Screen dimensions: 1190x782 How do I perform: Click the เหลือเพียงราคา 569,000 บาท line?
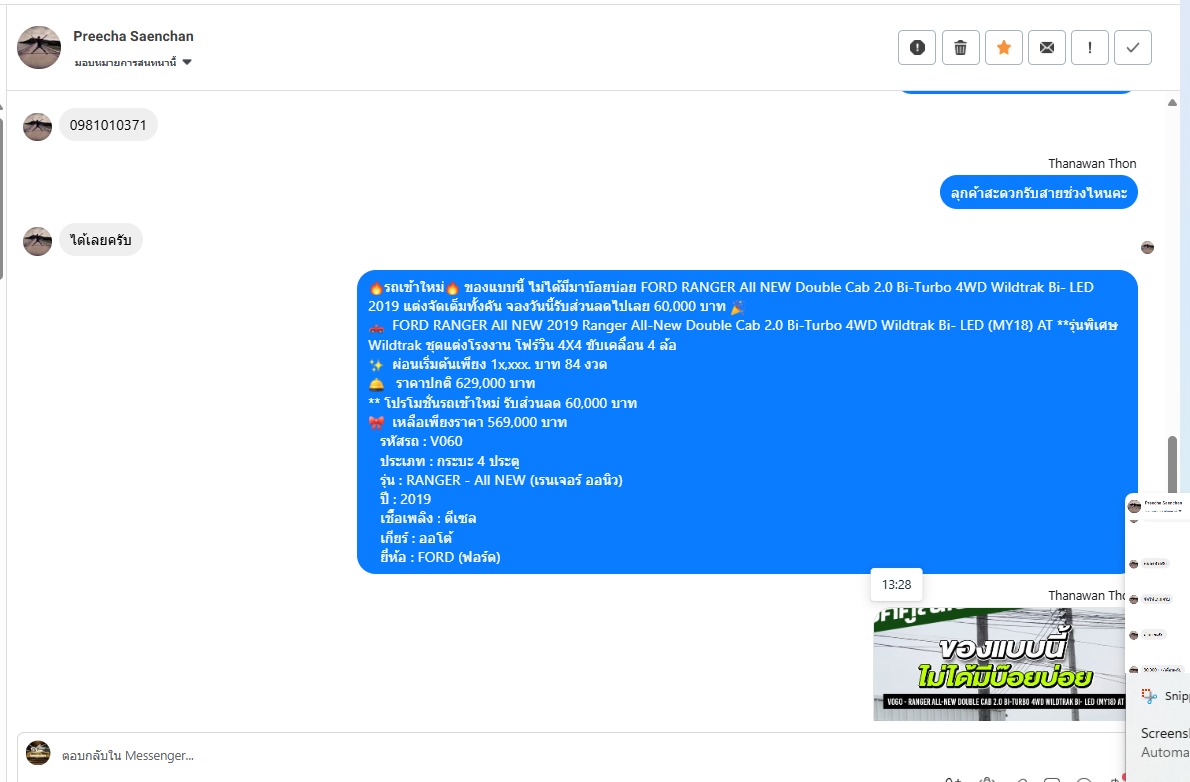[x=480, y=422]
